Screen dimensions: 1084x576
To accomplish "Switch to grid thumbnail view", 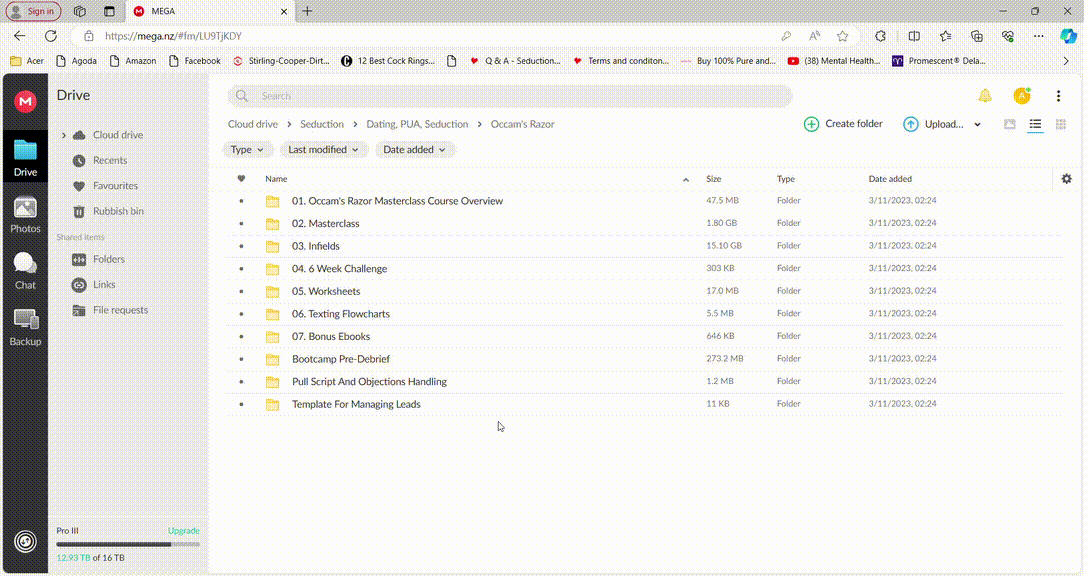I will point(1060,124).
